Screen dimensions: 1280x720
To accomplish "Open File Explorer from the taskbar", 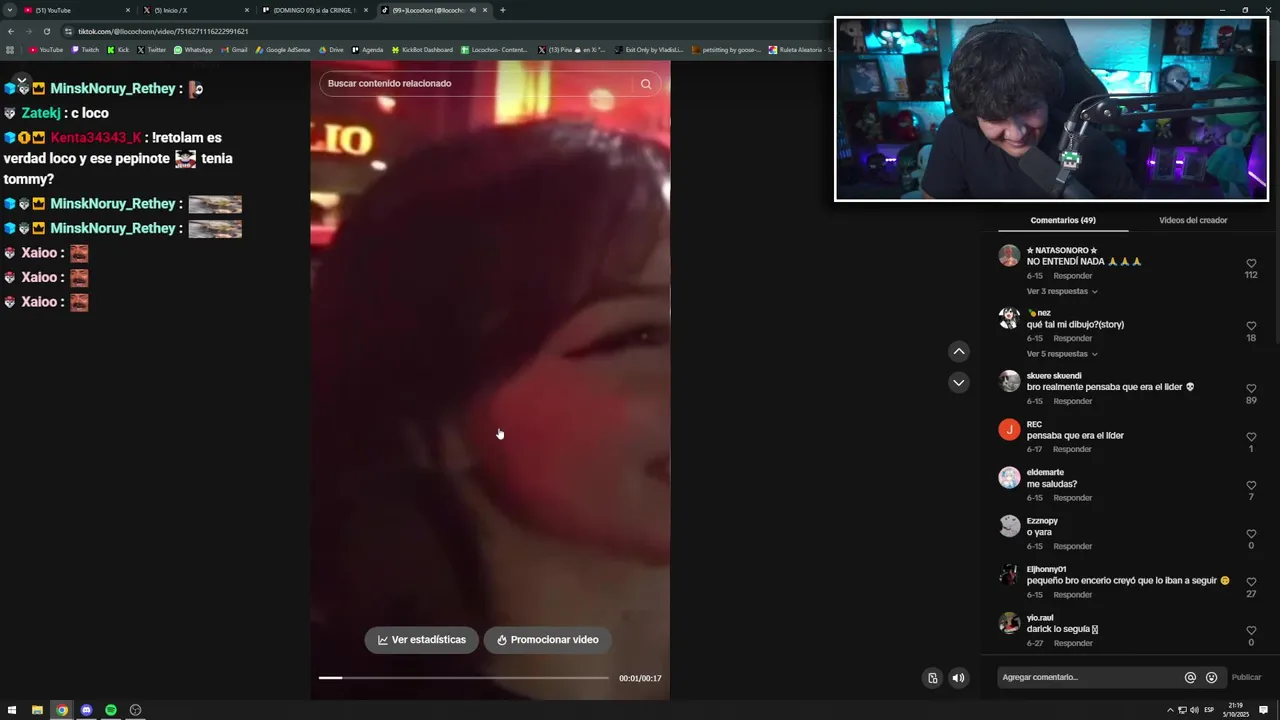I will [x=37, y=710].
